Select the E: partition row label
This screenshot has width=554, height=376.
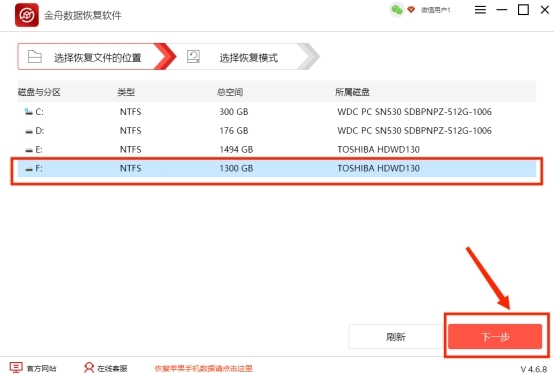click(39, 150)
